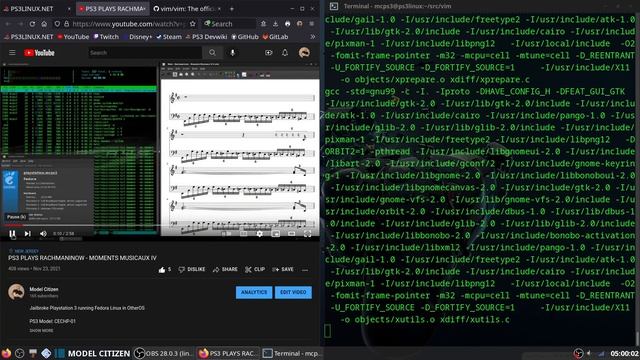Screen dimensions: 640x360
Task: Open YouTube player settings gear
Action: click(x=259, y=233)
